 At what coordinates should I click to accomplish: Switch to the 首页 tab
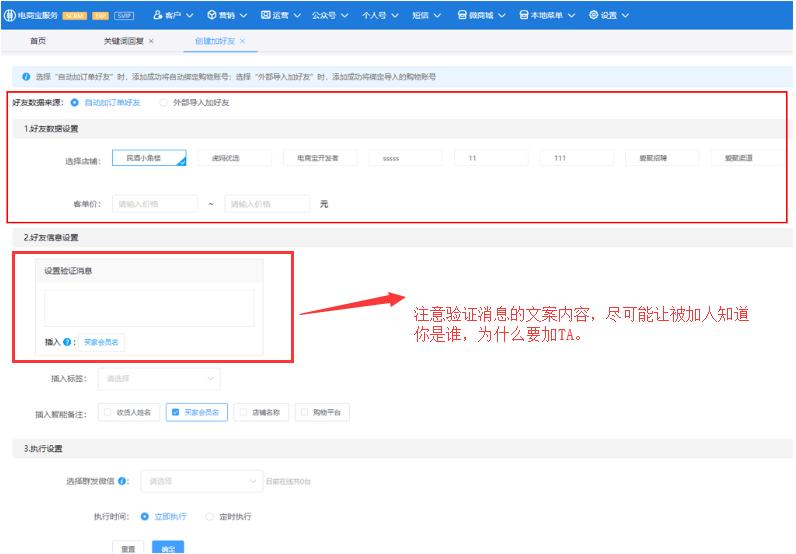[x=38, y=41]
